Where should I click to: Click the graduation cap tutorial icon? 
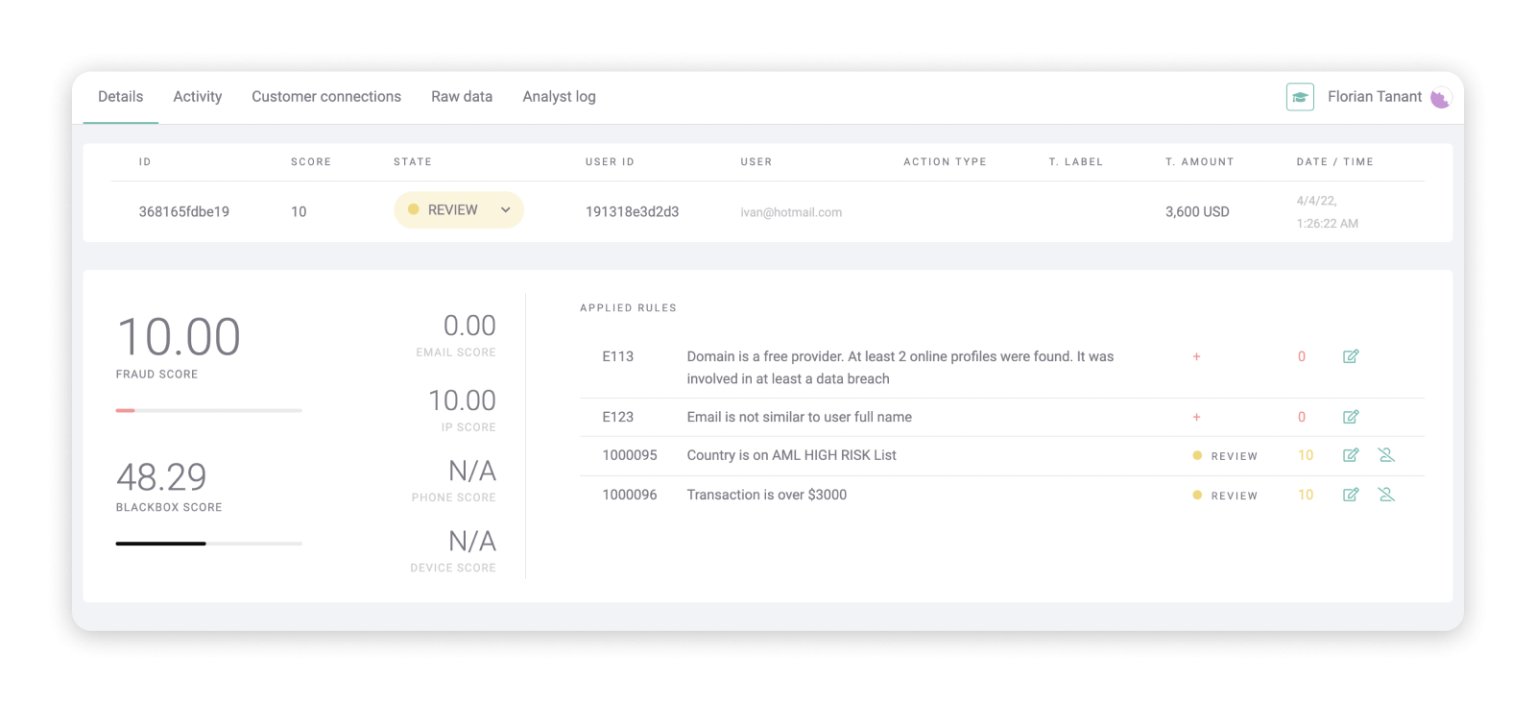tap(1299, 97)
